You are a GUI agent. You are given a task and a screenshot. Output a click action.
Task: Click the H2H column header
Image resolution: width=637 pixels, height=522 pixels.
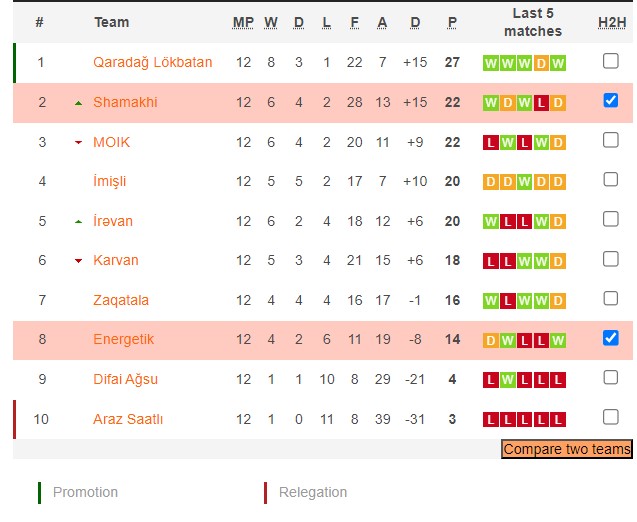point(611,22)
